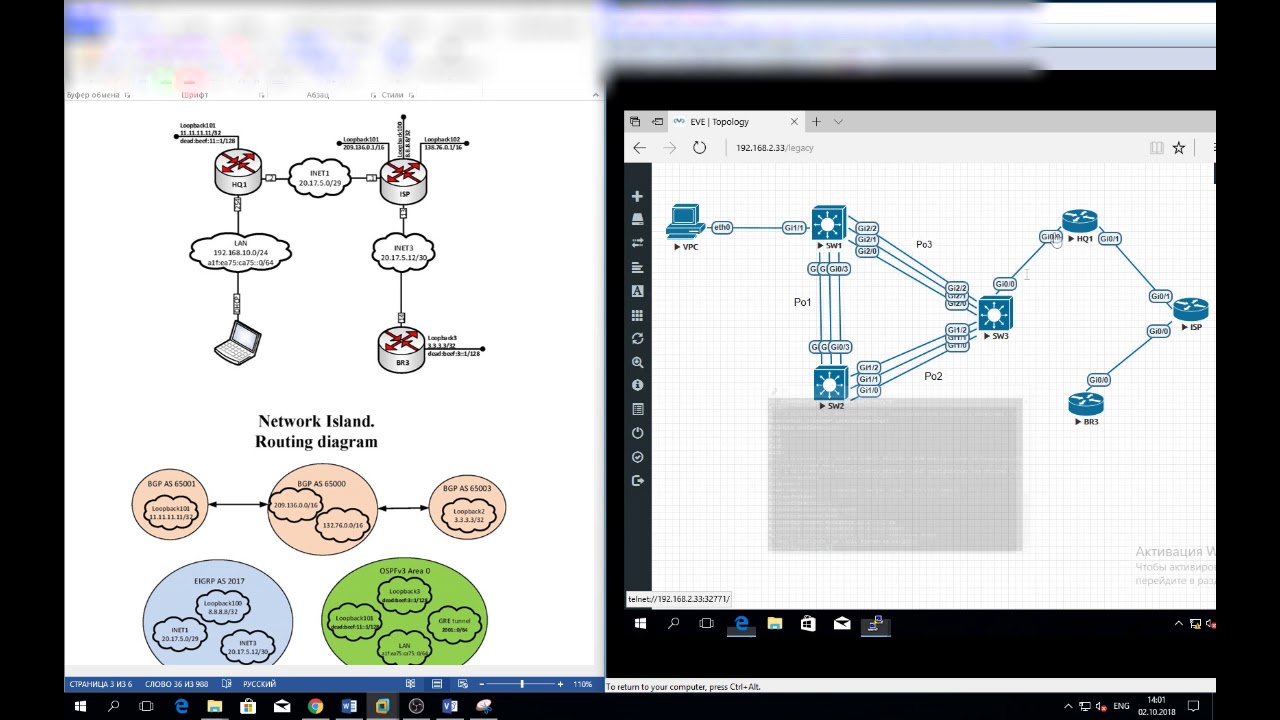Adjust the Word zoom slider handle

point(521,684)
